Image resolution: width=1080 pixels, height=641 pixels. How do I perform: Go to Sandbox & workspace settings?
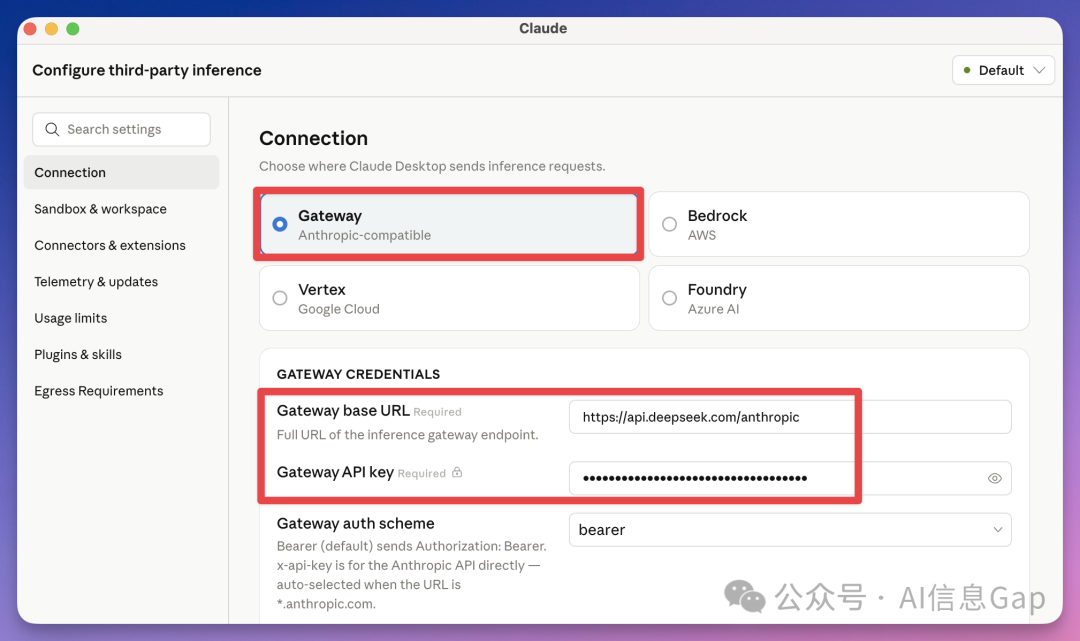click(100, 209)
